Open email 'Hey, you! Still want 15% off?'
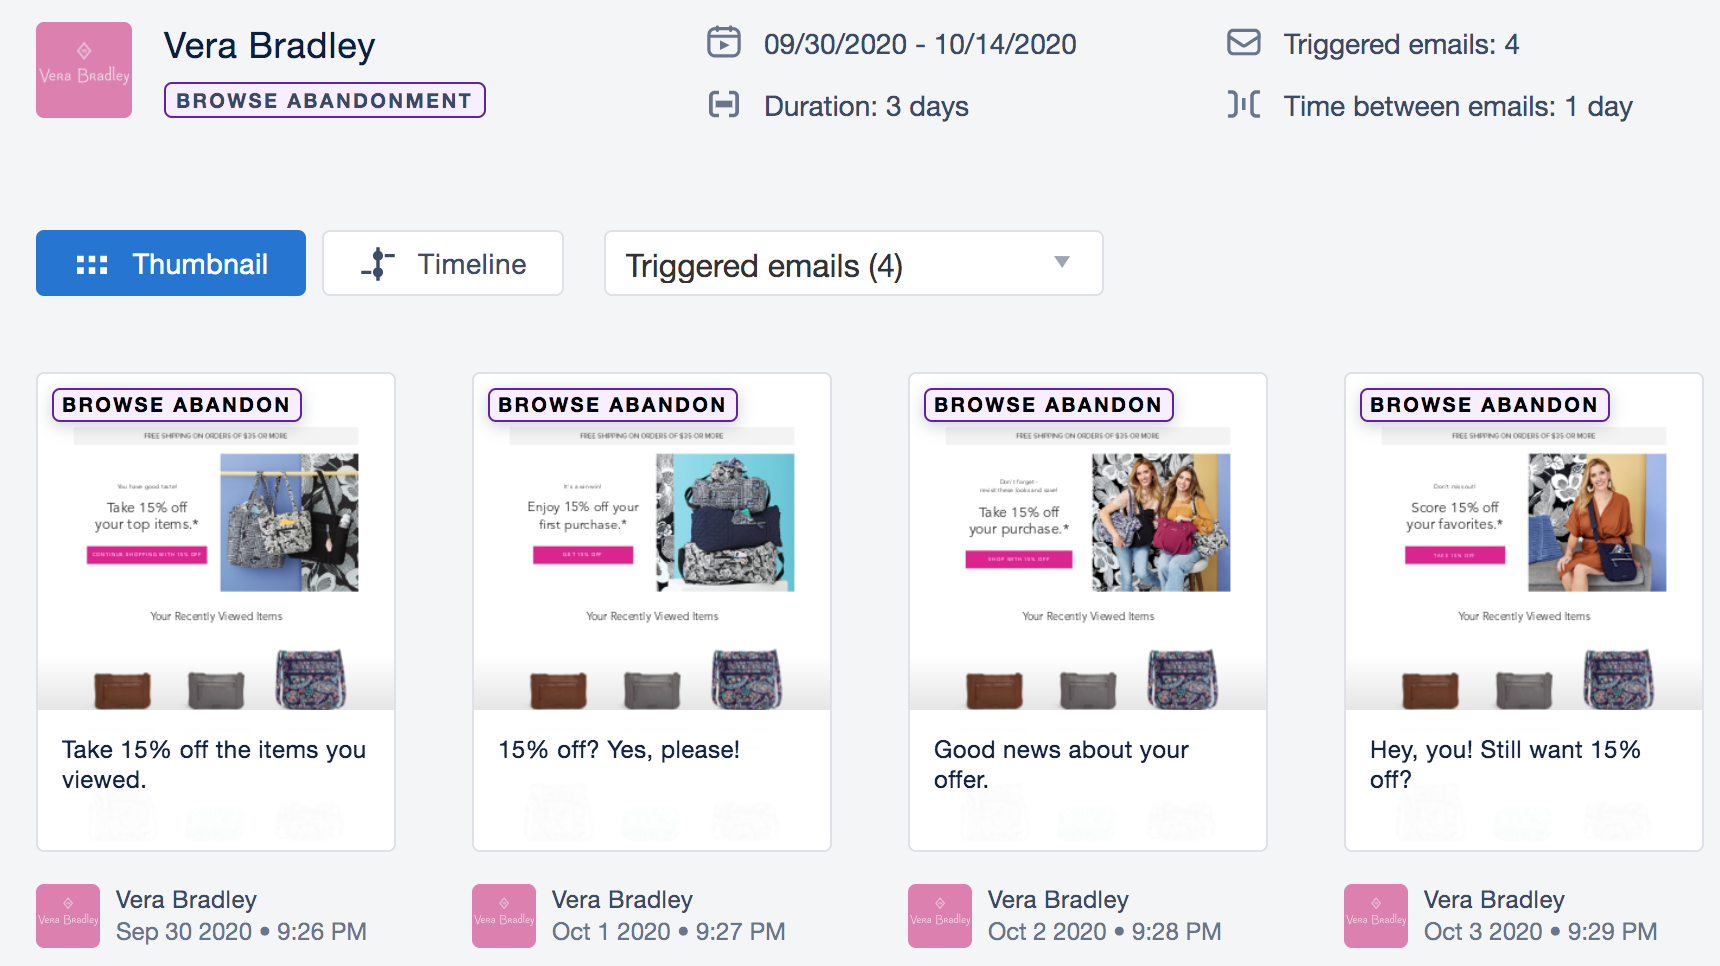The width and height of the screenshot is (1720, 966). coord(1524,612)
